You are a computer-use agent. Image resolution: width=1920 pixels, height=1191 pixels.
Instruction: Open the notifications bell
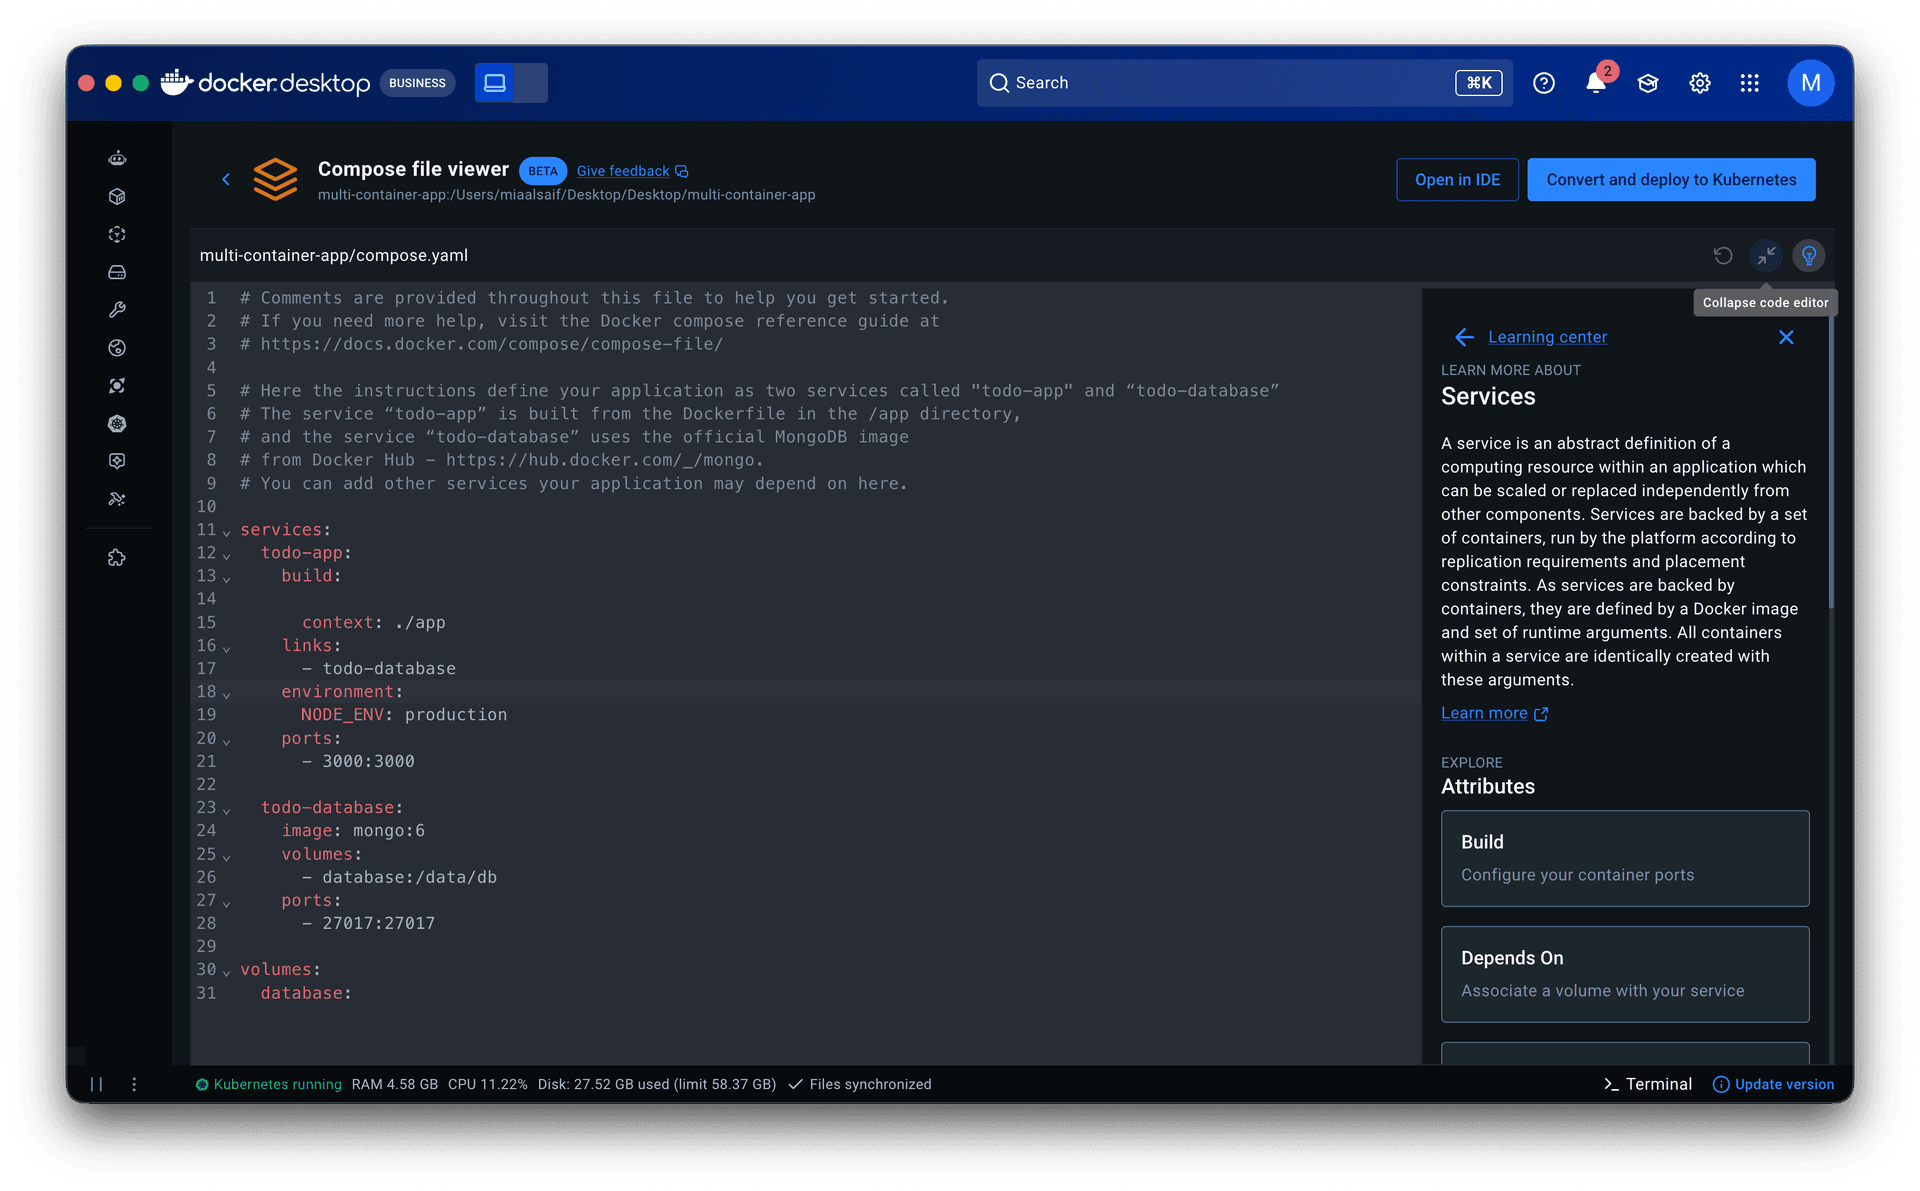(1596, 83)
